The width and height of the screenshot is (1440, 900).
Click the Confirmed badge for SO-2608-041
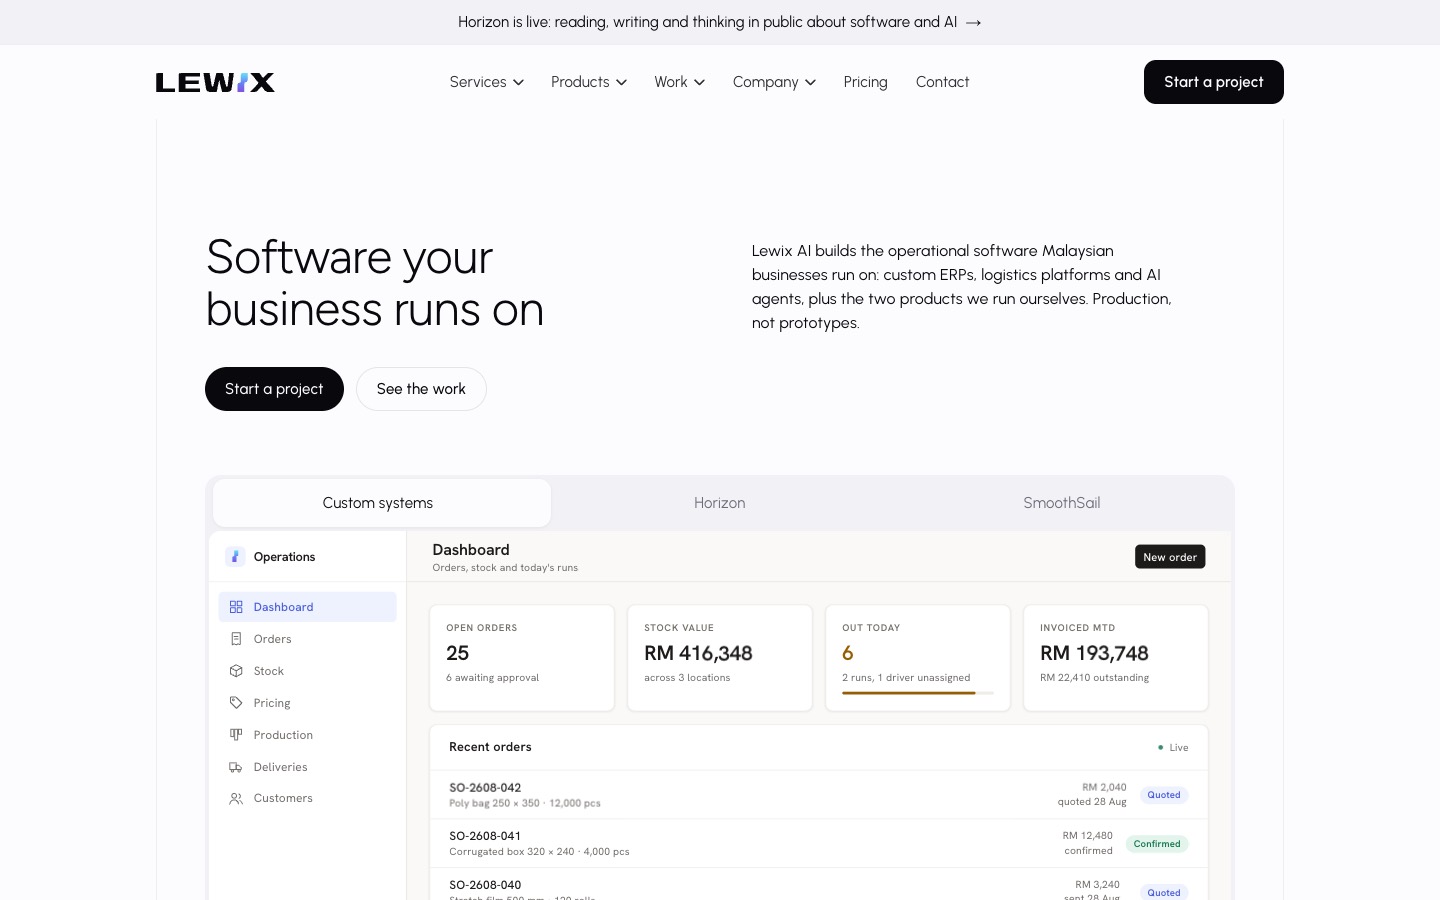point(1157,844)
